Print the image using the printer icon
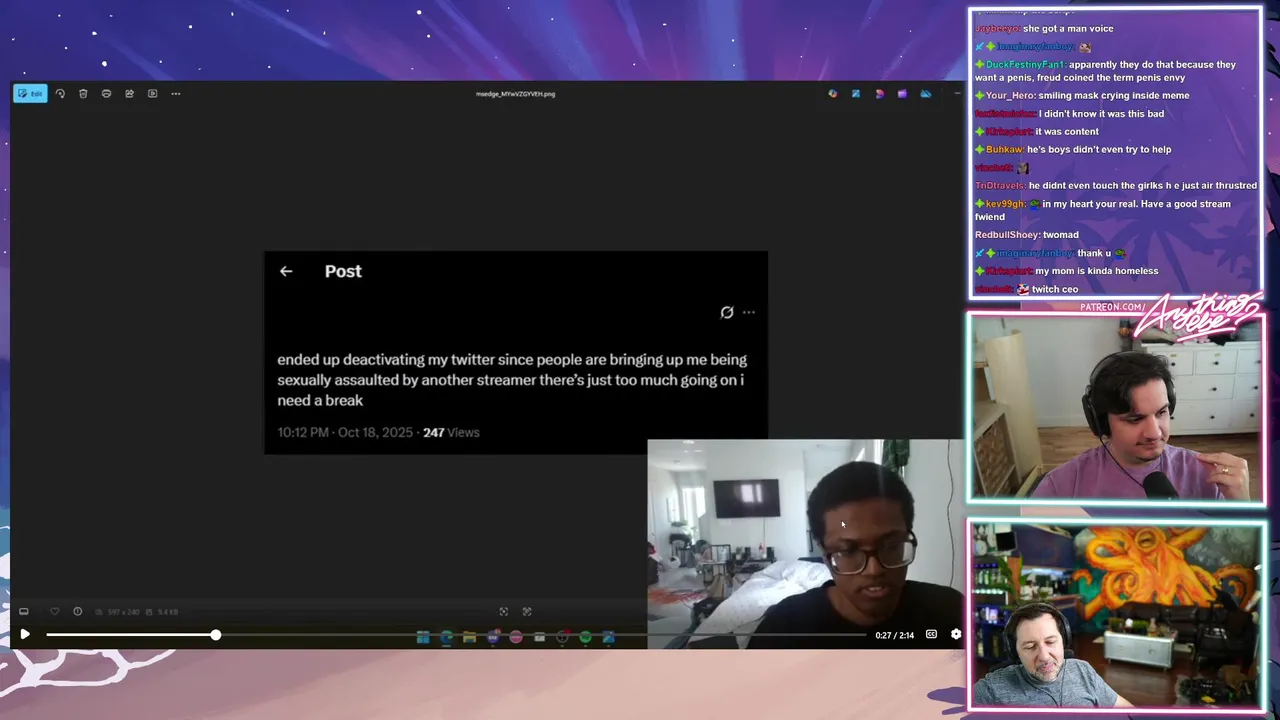The width and height of the screenshot is (1280, 720). [106, 94]
